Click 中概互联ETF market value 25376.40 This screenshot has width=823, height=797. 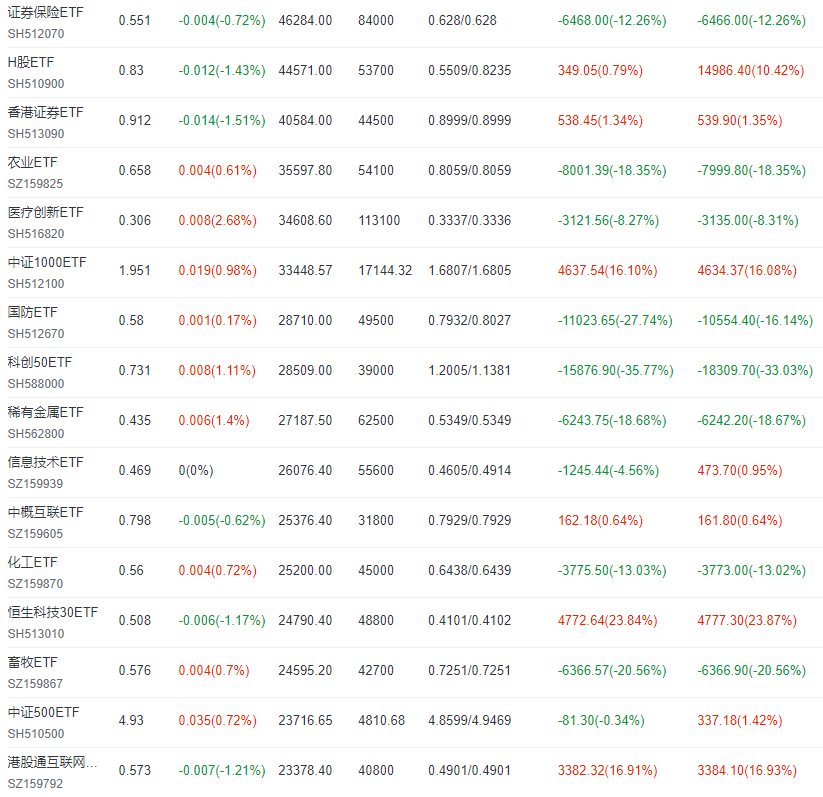[x=305, y=520]
